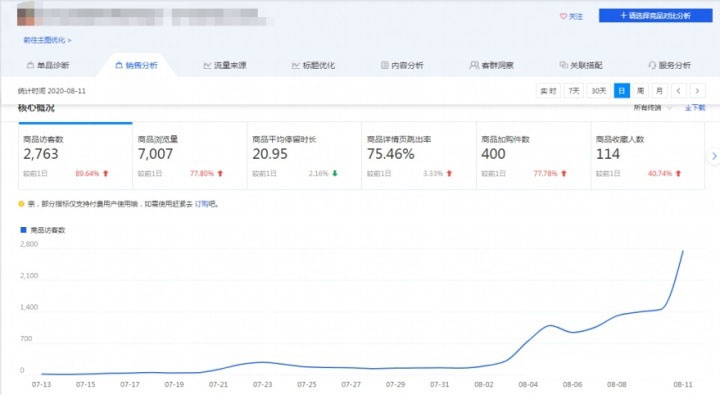Select the 实时 time range
720x395 pixels.
coord(548,90)
